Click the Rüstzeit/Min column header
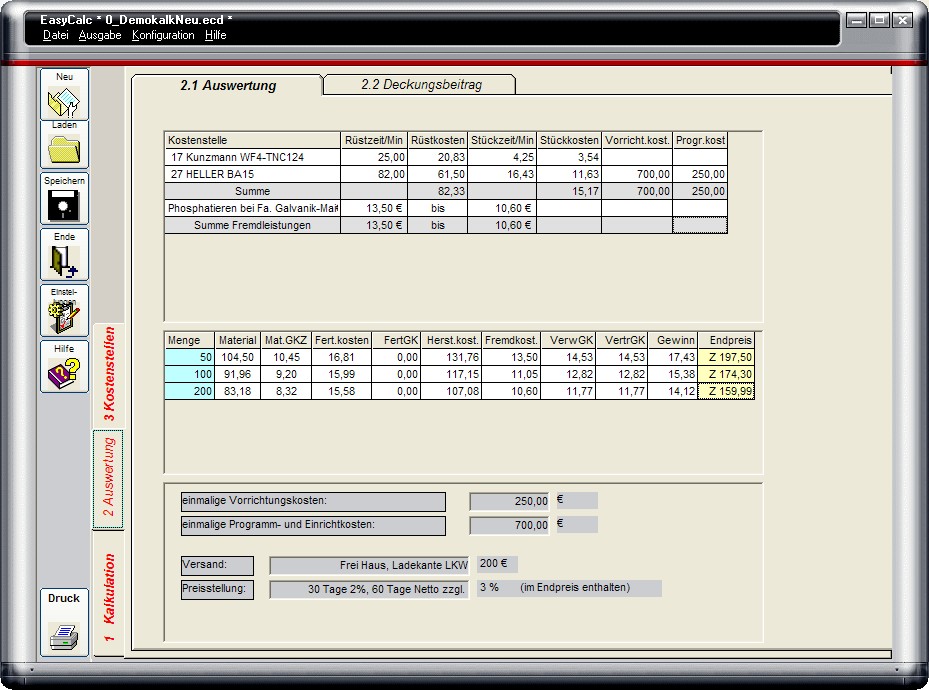The height and width of the screenshot is (690, 929). 374,140
